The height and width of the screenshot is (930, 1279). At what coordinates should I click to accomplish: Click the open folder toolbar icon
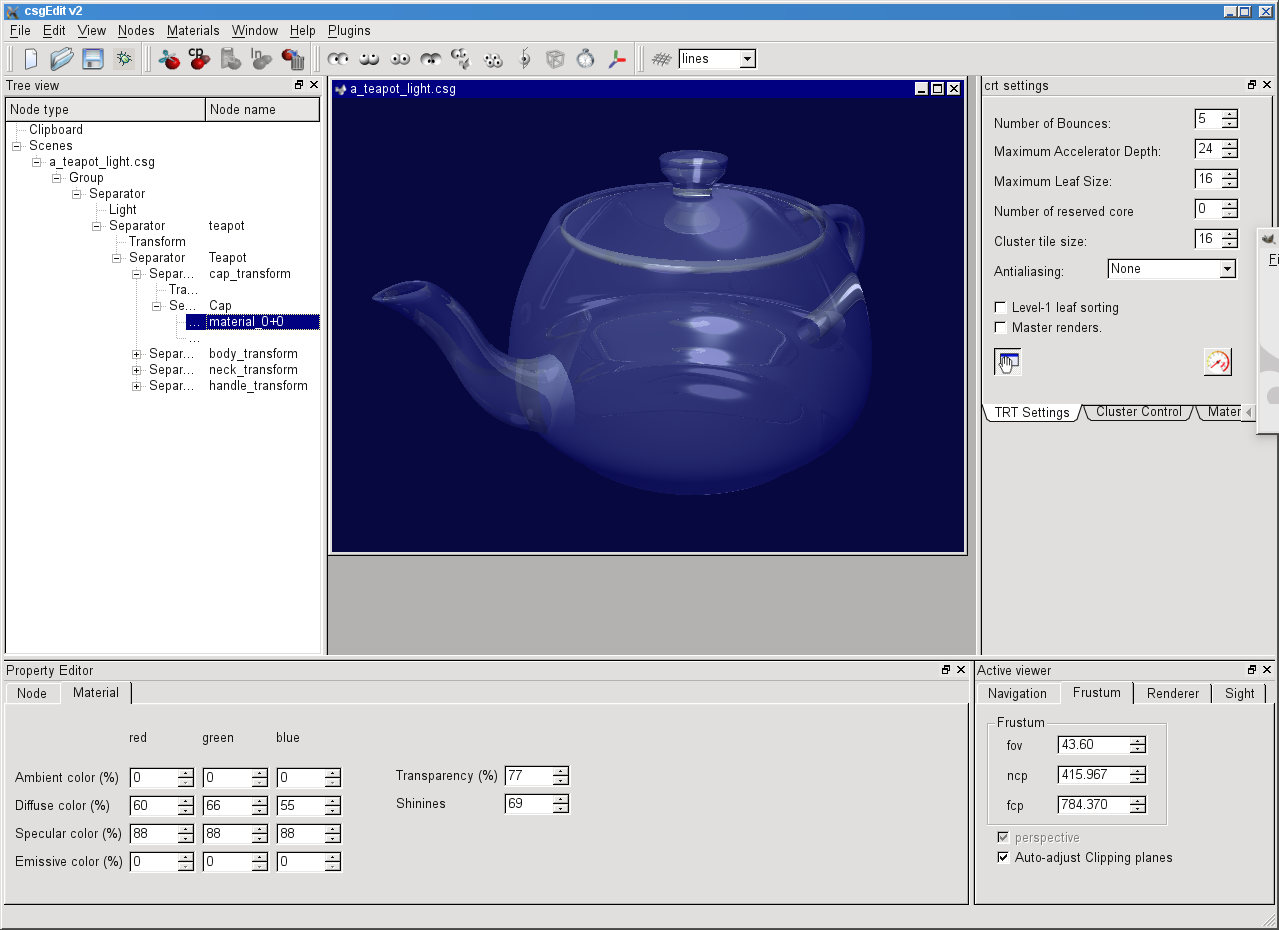[x=62, y=59]
